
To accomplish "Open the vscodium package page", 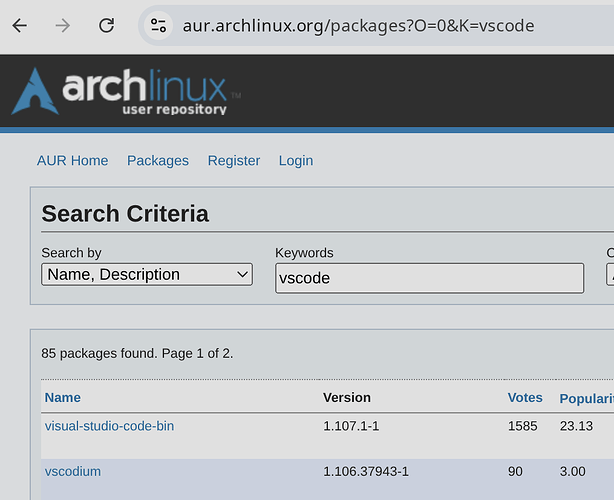I will pos(73,471).
